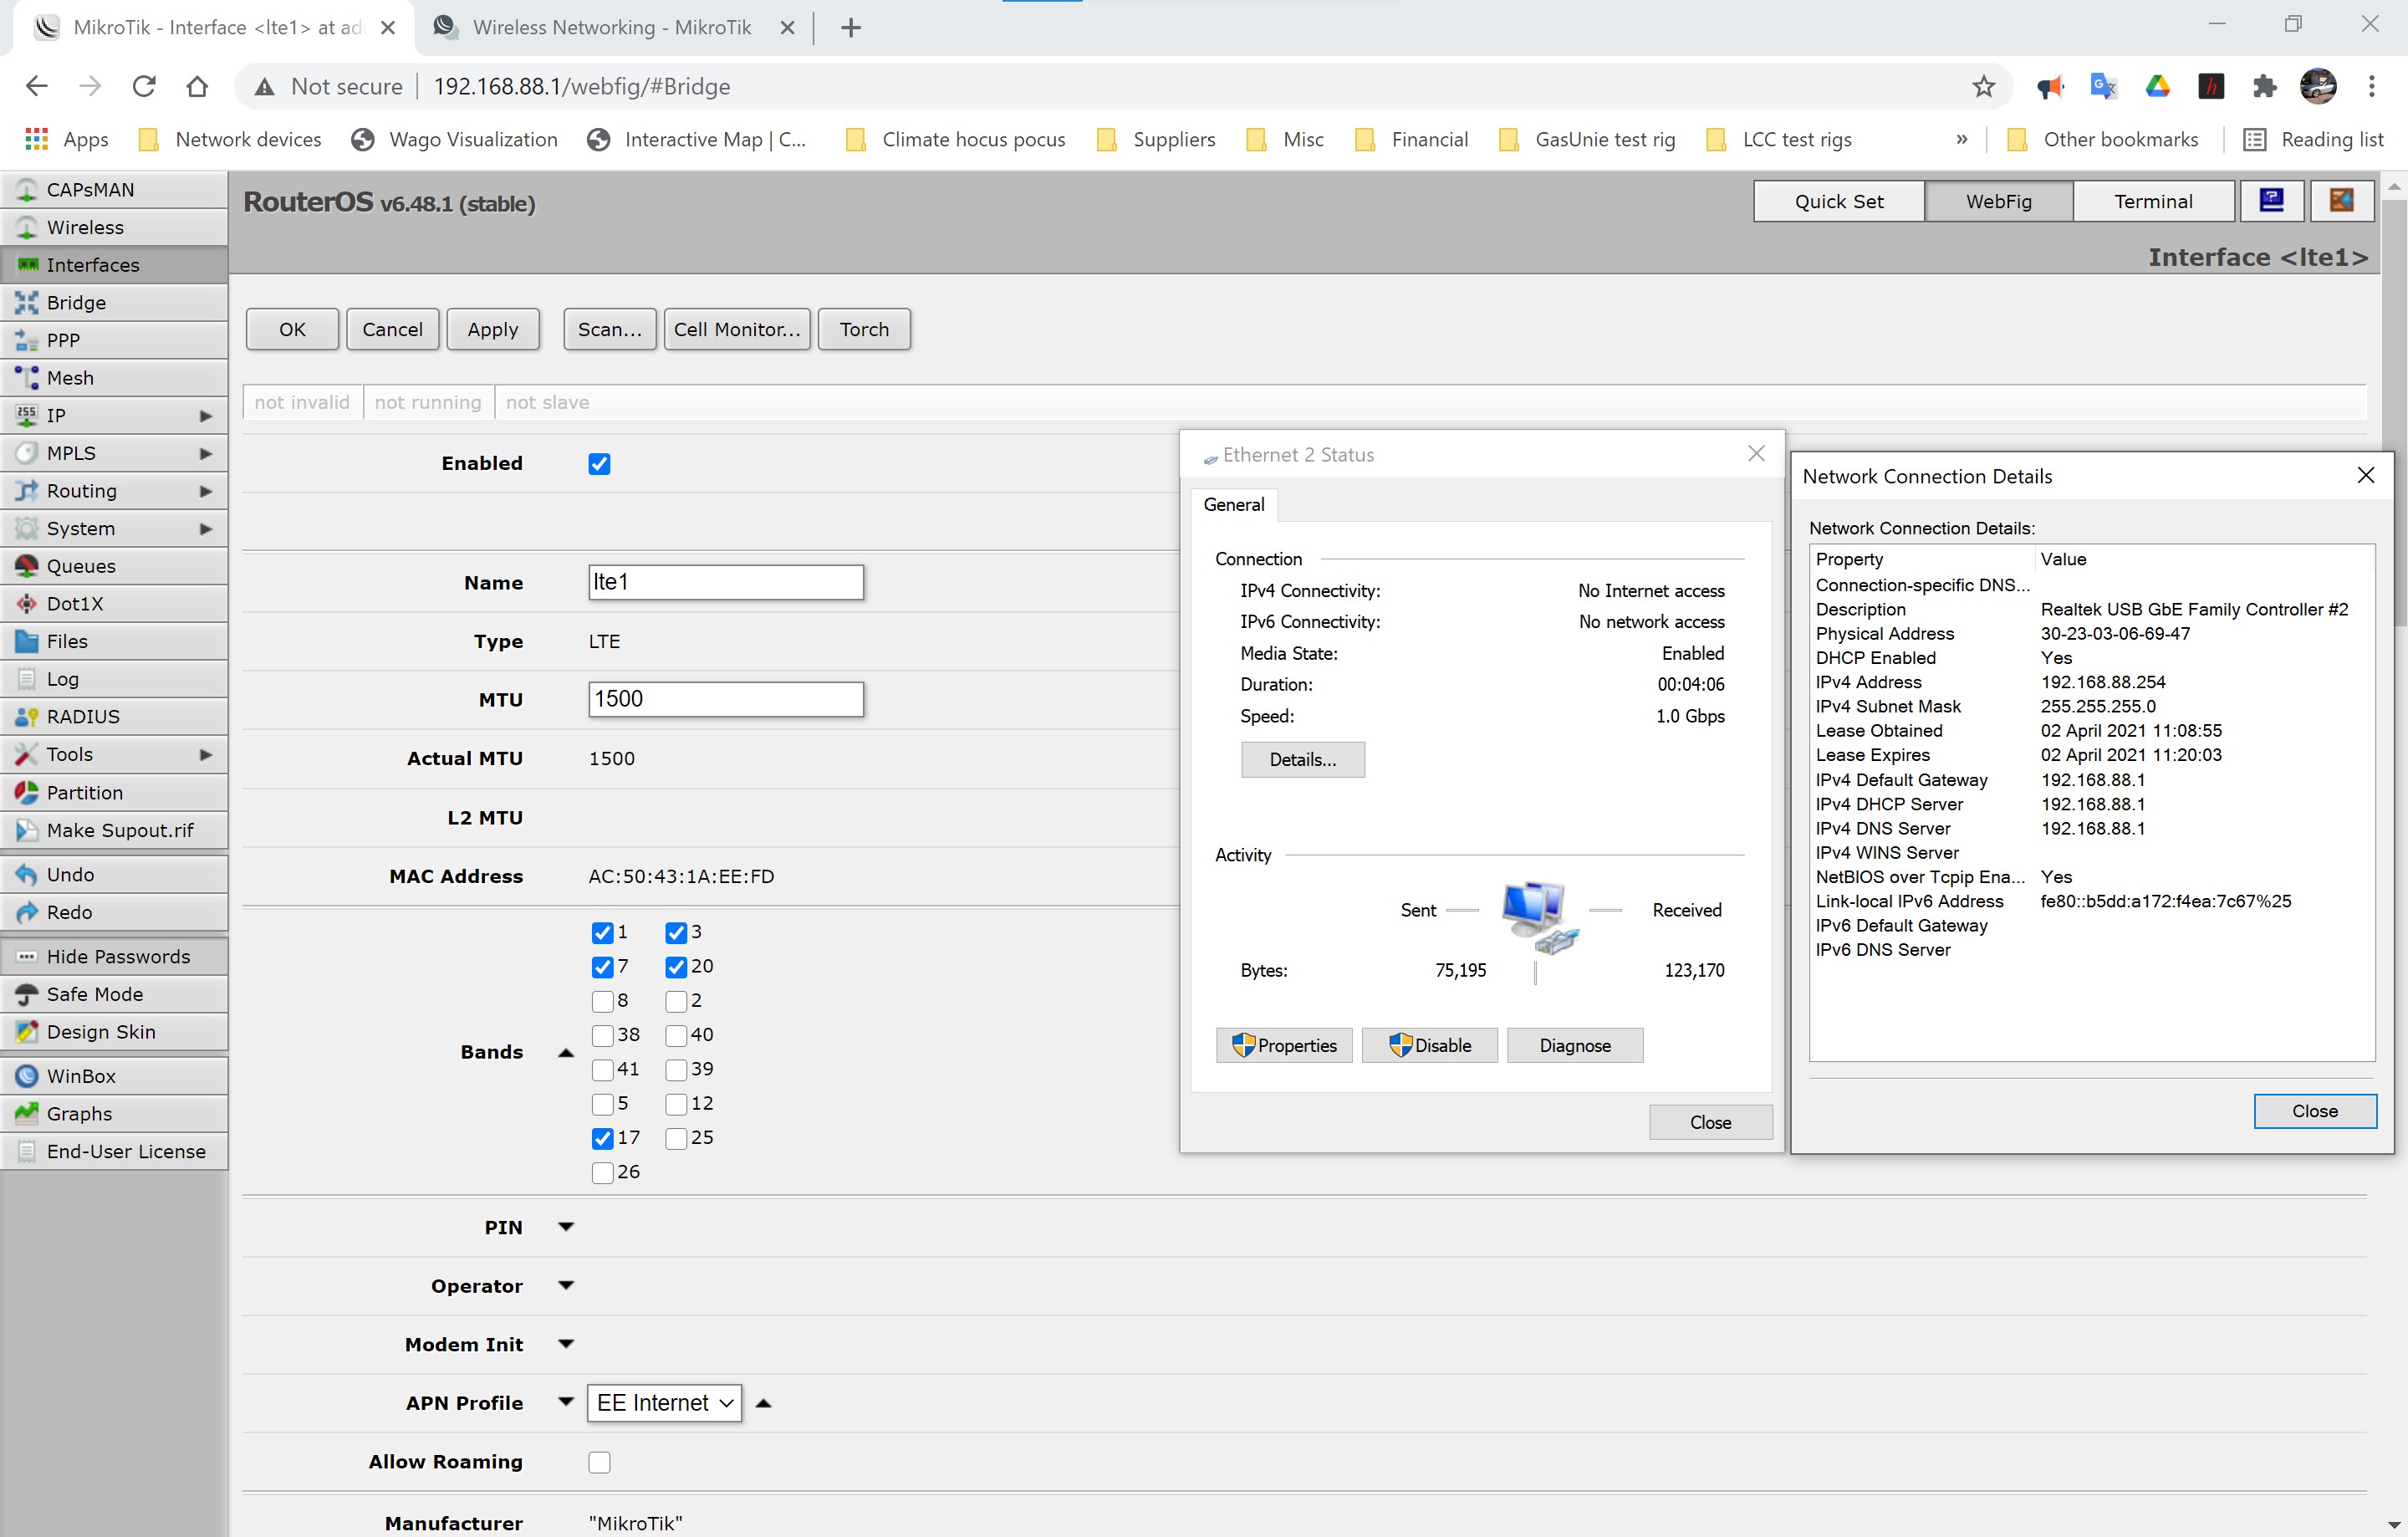Open the Files folder icon
Image resolution: width=2408 pixels, height=1537 pixels.
coord(27,642)
